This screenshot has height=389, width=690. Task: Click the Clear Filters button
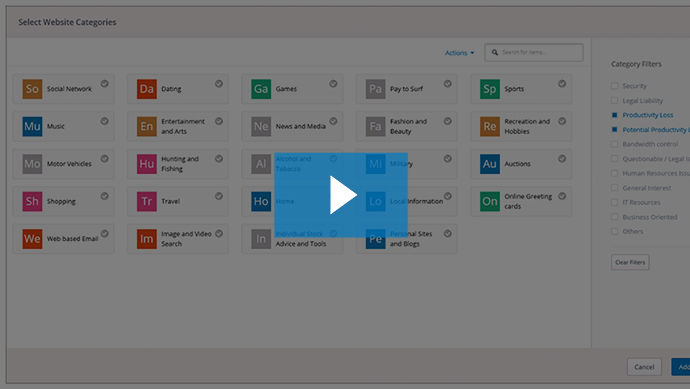pos(630,262)
